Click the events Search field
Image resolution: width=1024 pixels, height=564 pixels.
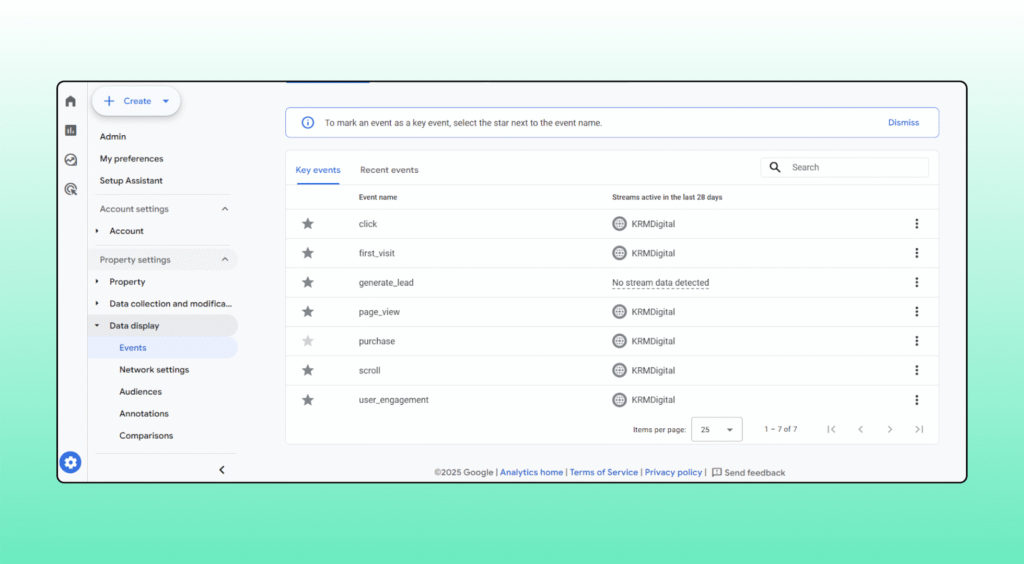coord(855,168)
